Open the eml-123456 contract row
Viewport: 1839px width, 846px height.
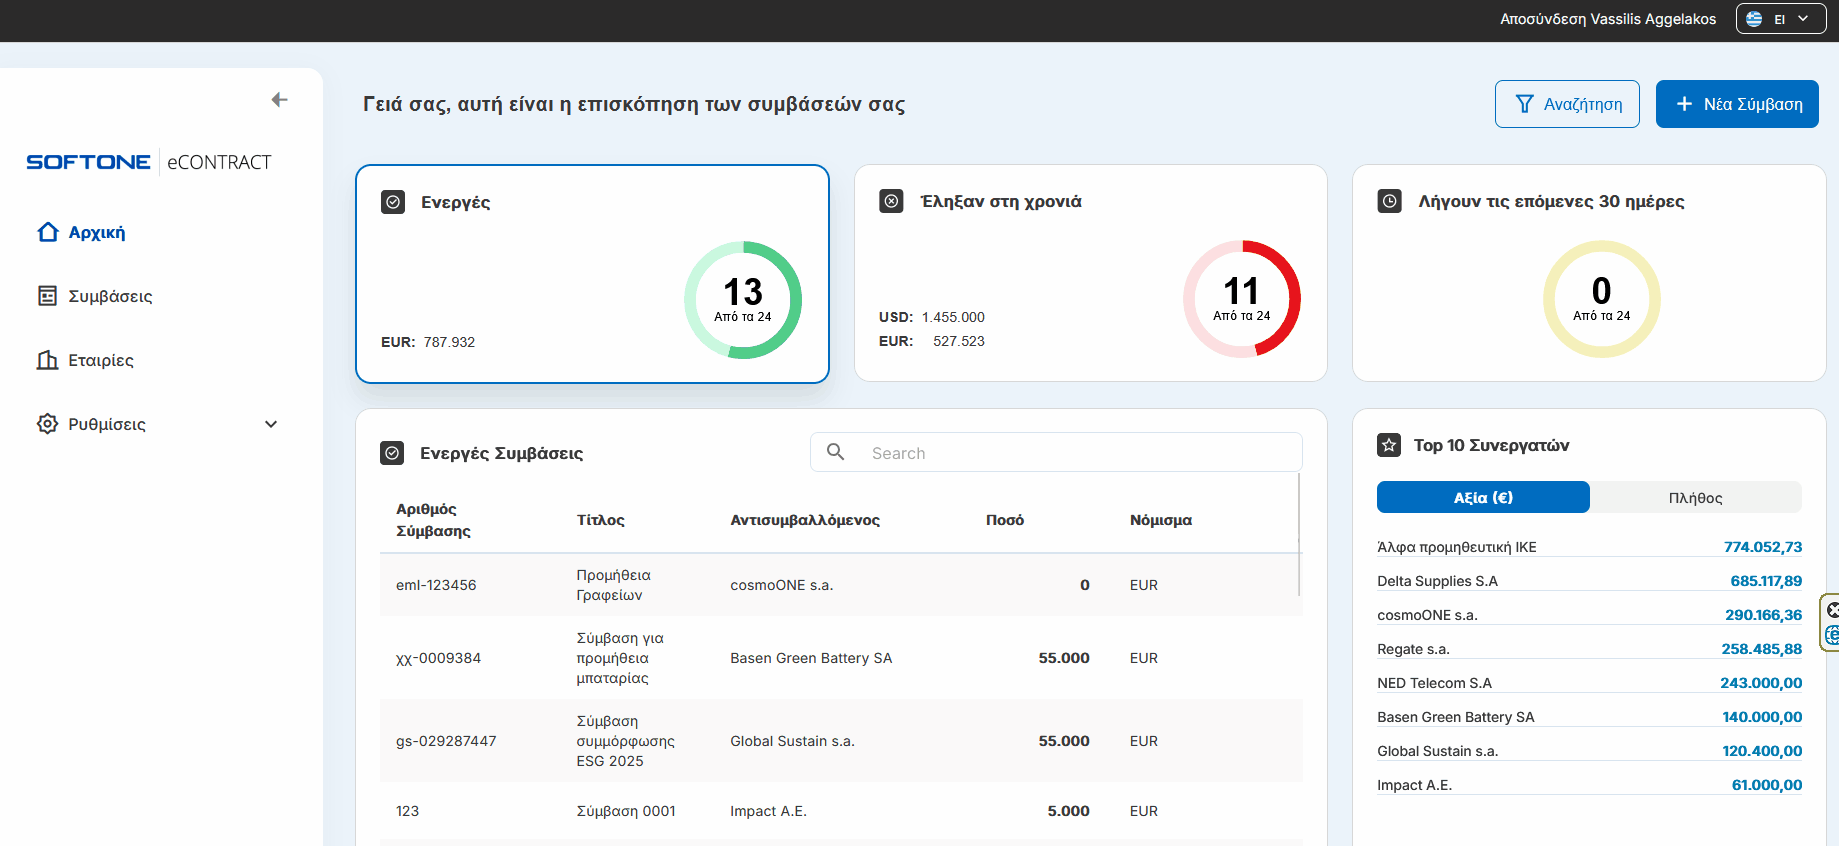pyautogui.click(x=436, y=585)
